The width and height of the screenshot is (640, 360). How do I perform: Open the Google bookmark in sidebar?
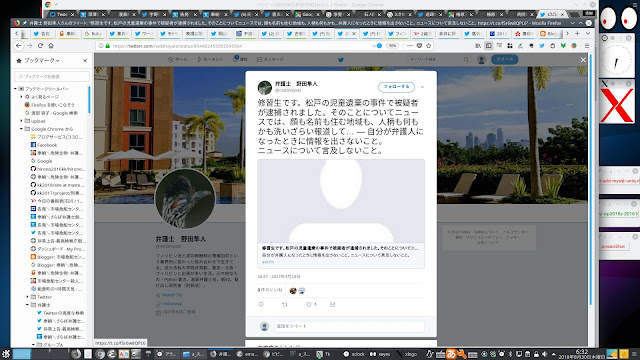[x=42, y=161]
